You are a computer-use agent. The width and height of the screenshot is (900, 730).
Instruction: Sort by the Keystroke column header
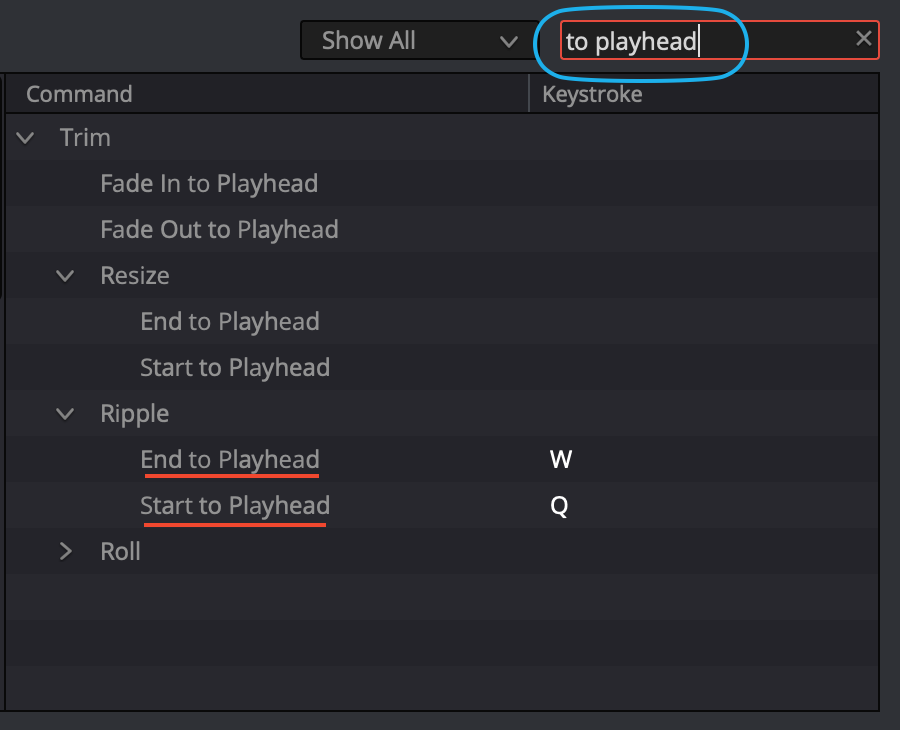pyautogui.click(x=592, y=94)
